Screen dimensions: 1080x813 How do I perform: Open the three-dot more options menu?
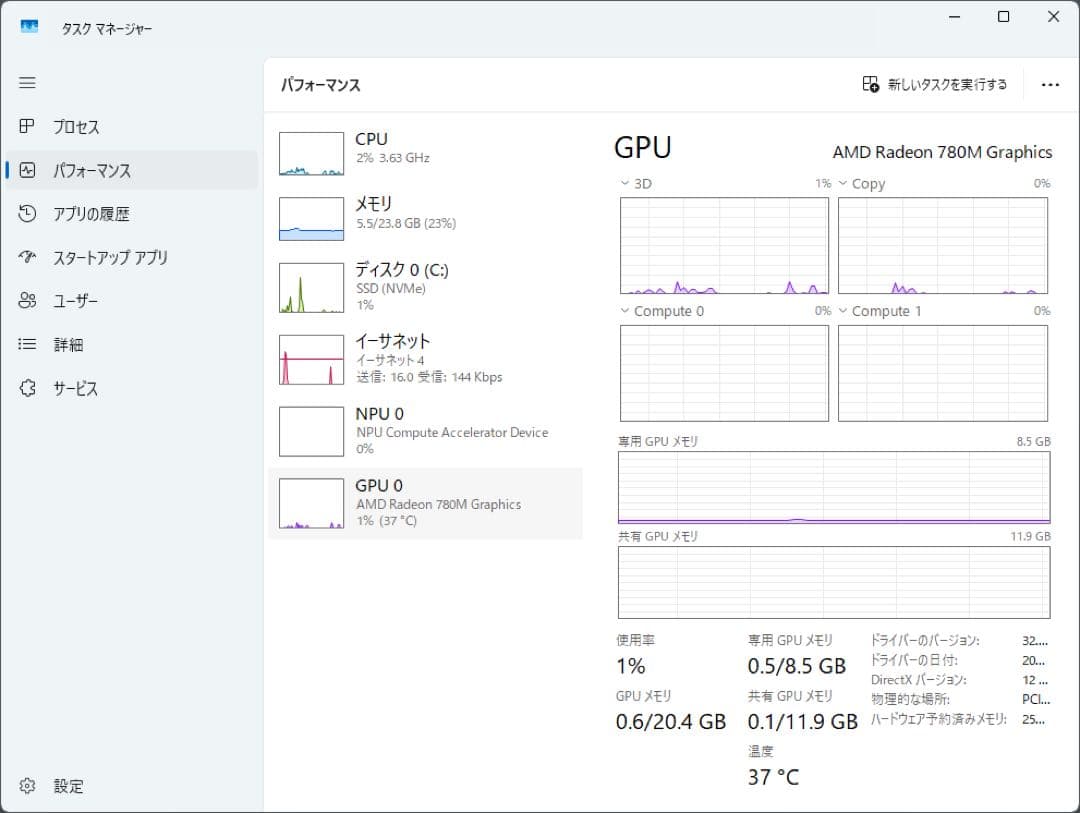(1051, 85)
